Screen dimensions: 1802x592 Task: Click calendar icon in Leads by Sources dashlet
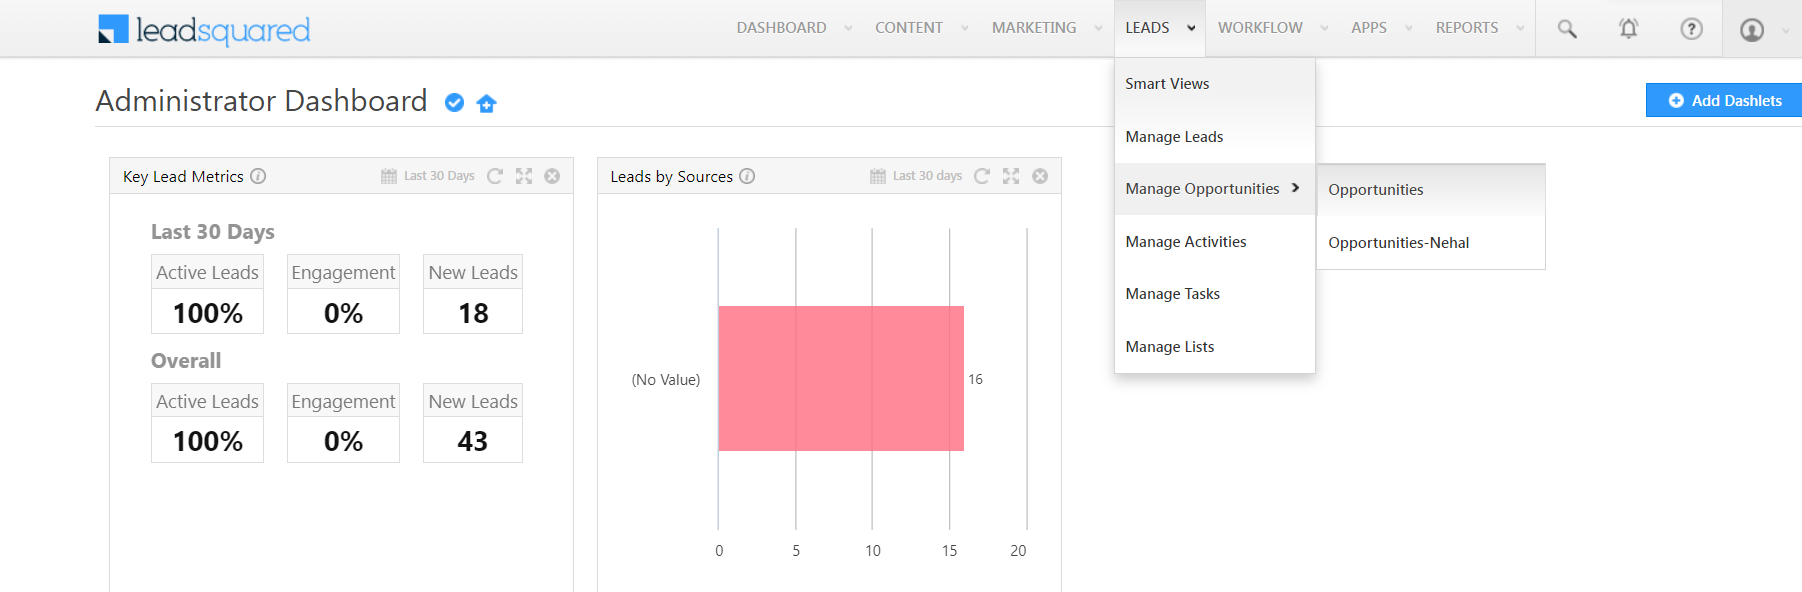pyautogui.click(x=878, y=176)
